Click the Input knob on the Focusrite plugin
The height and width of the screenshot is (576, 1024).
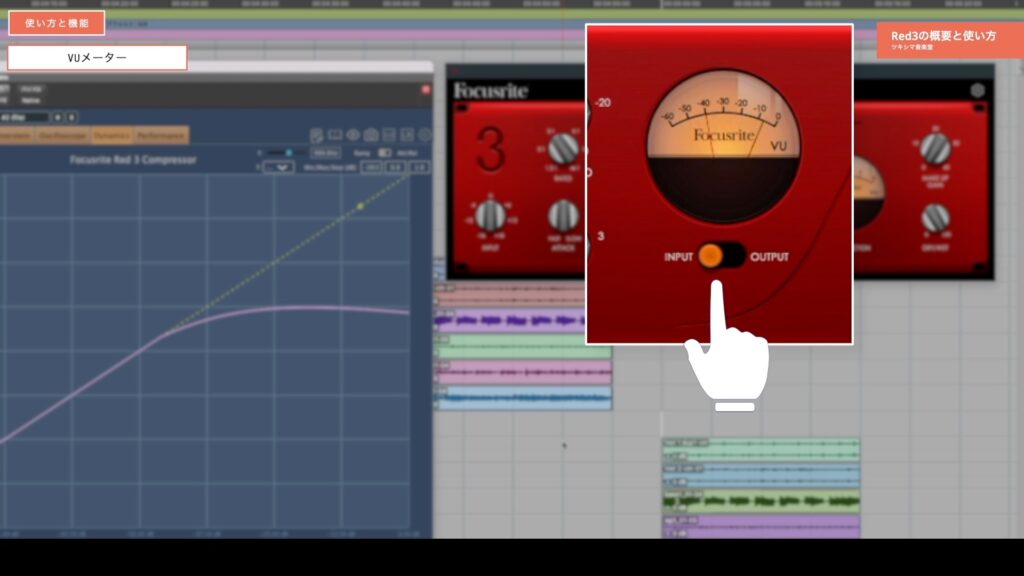(x=490, y=216)
